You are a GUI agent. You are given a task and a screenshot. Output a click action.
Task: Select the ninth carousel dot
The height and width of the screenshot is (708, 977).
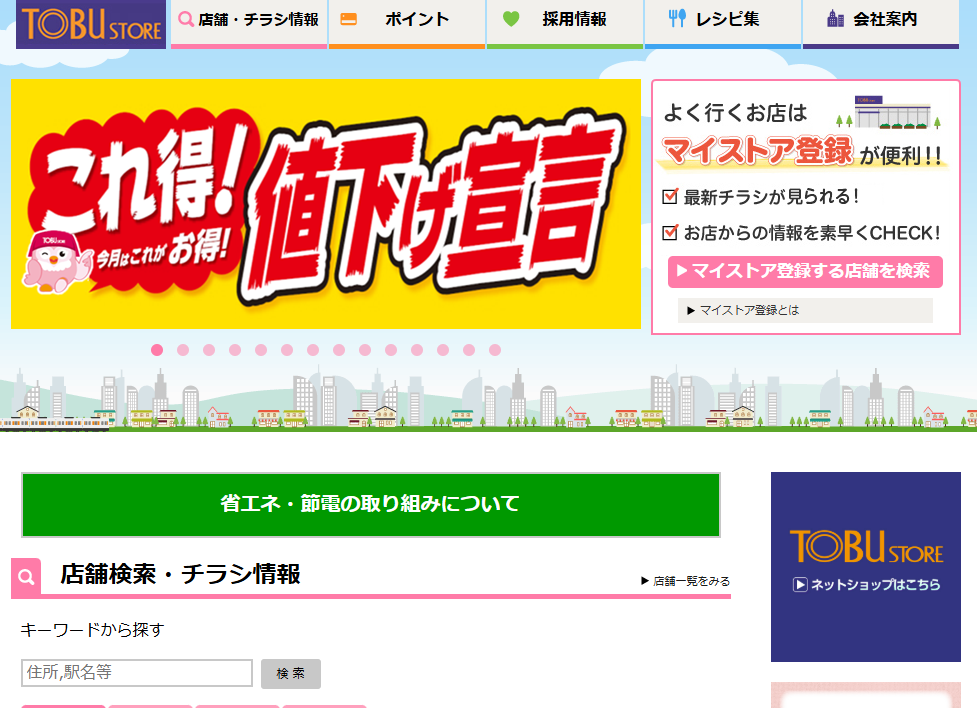(365, 350)
